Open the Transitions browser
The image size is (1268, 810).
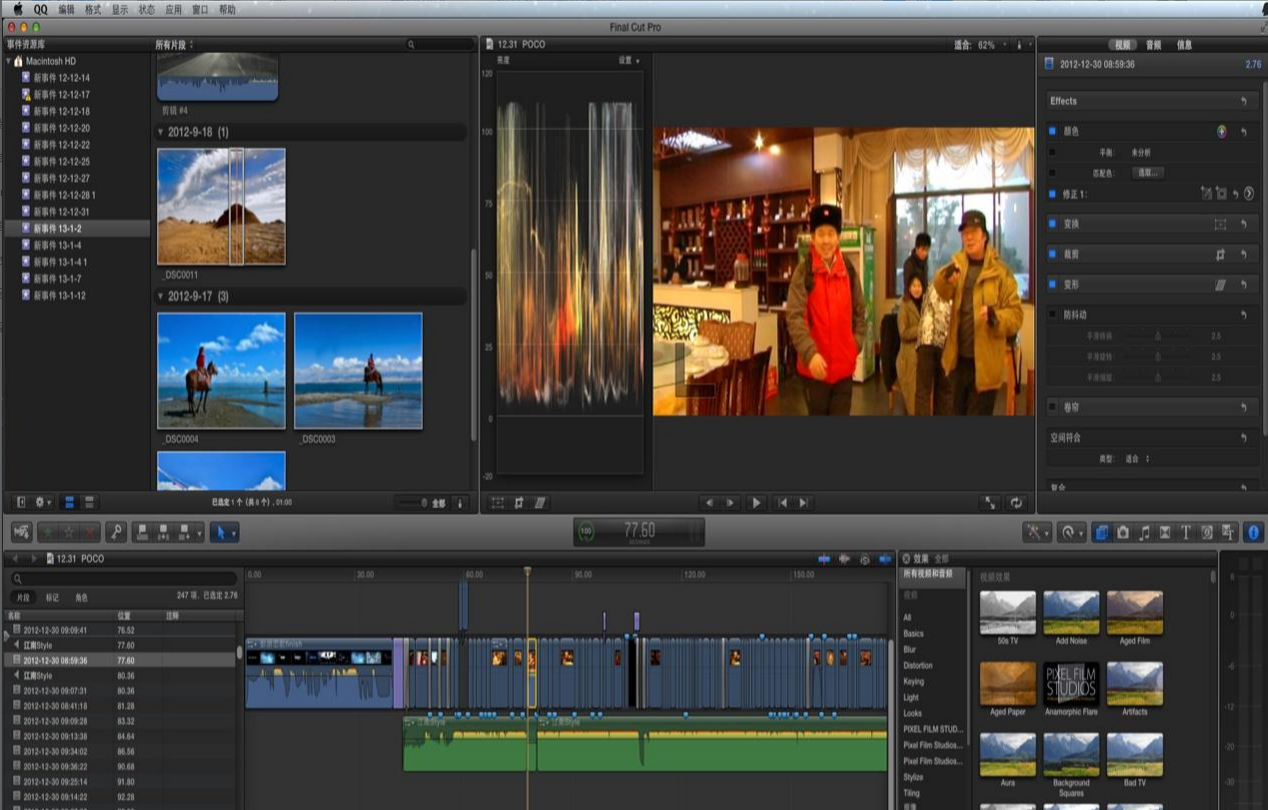pos(1165,532)
